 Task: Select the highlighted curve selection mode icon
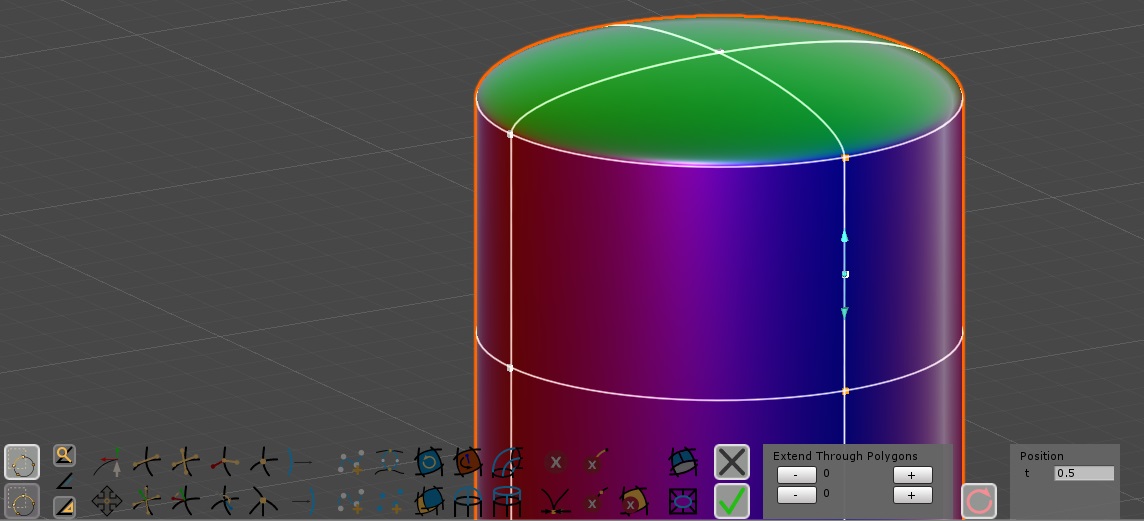pyautogui.click(x=22, y=462)
